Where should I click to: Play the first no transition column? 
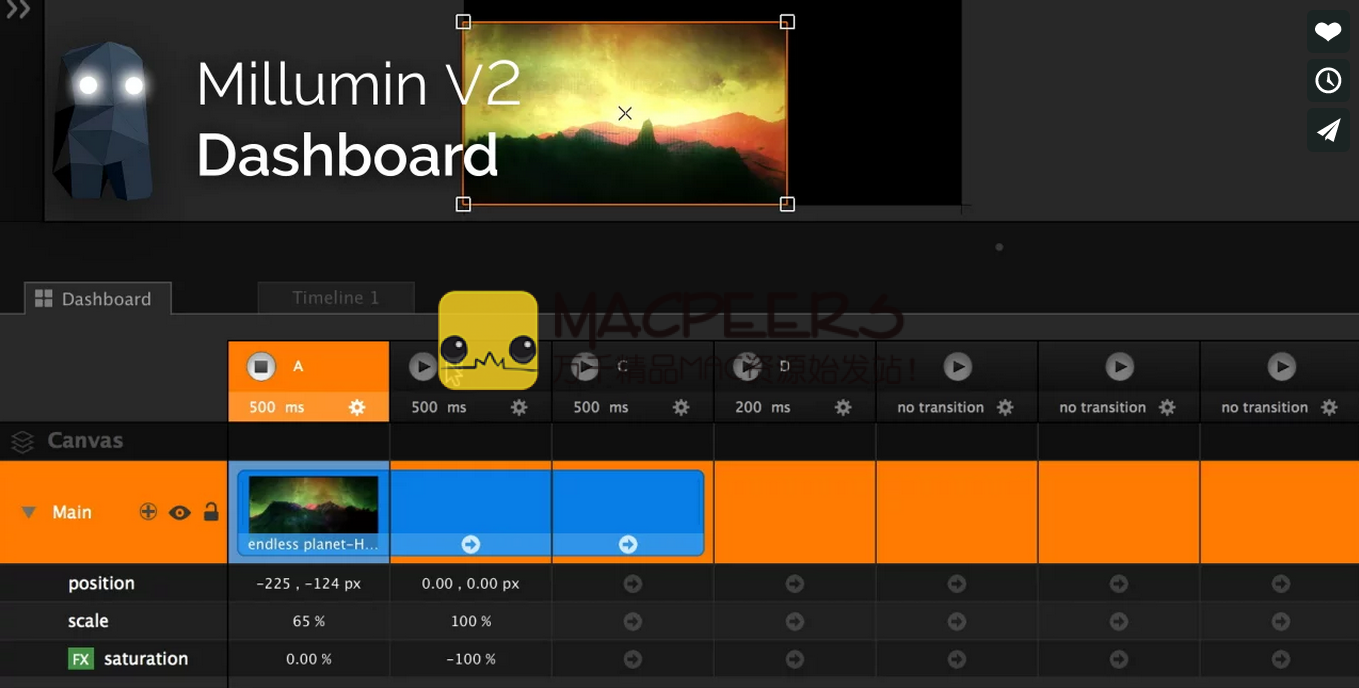coord(957,367)
